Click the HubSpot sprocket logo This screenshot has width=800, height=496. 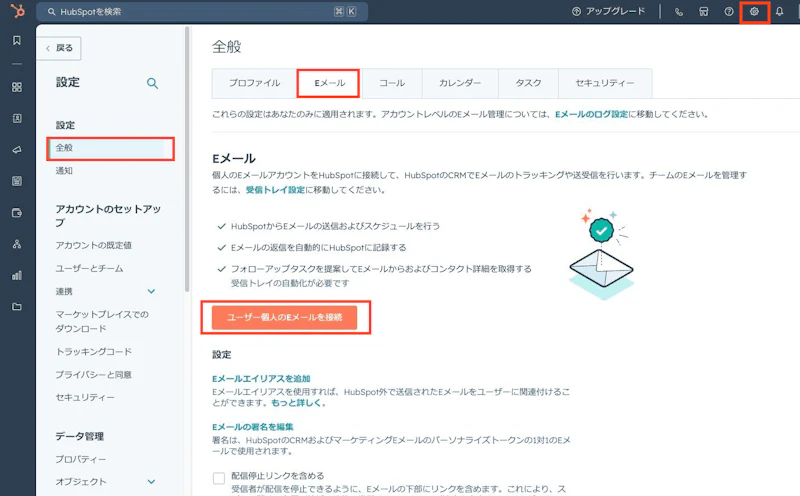click(17, 11)
